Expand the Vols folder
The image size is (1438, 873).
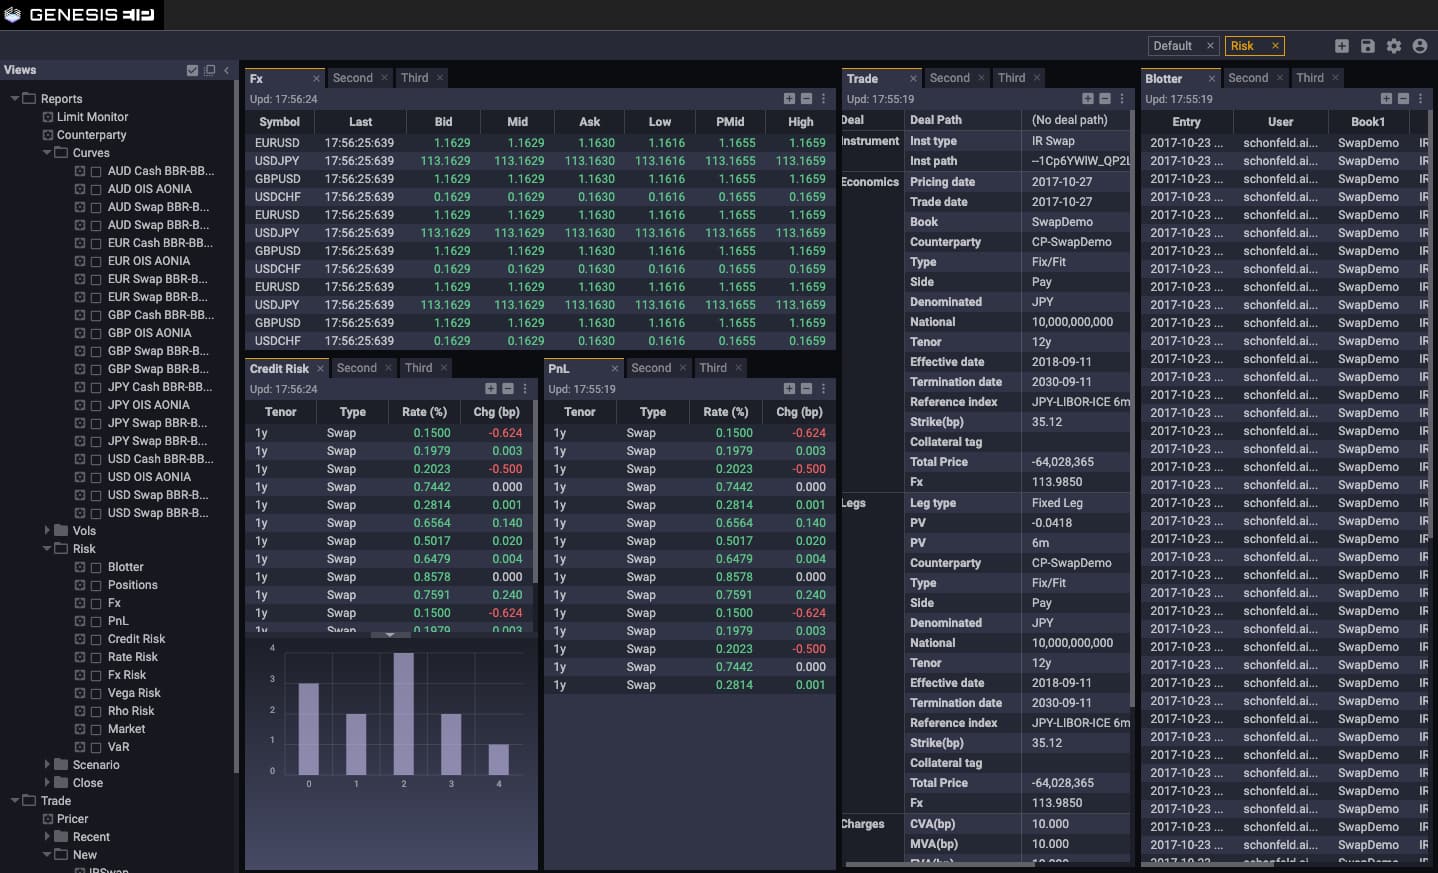47,531
